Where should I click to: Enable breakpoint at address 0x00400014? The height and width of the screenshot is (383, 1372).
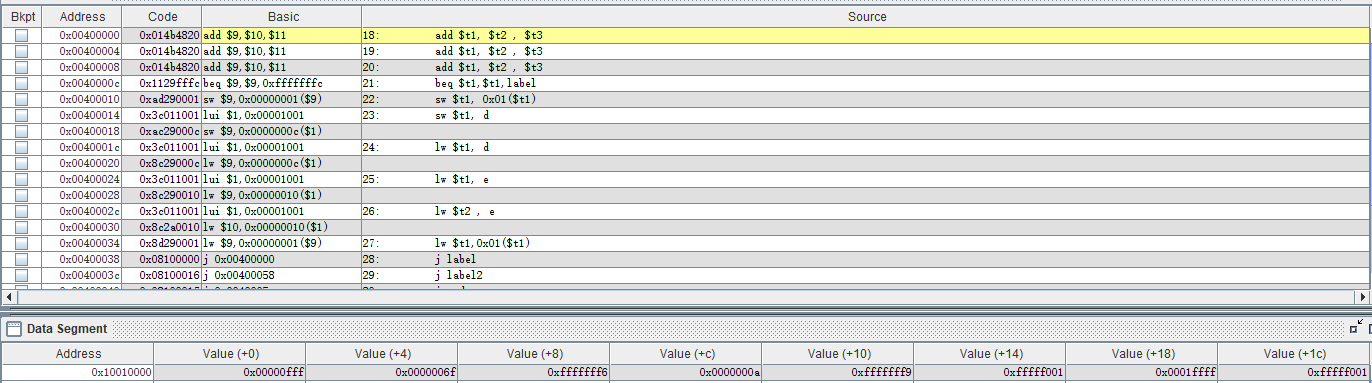tap(20, 115)
